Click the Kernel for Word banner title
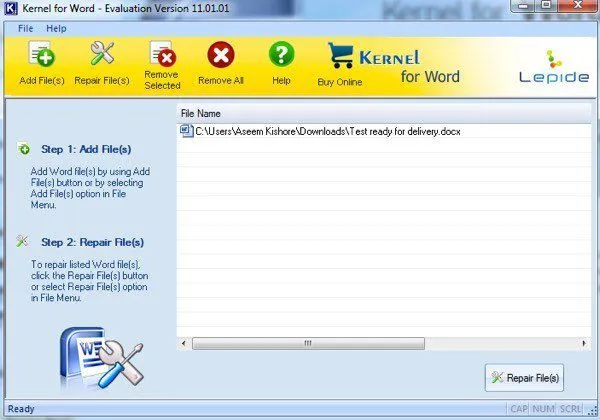Image resolution: width=600 pixels, height=420 pixels. point(409,67)
